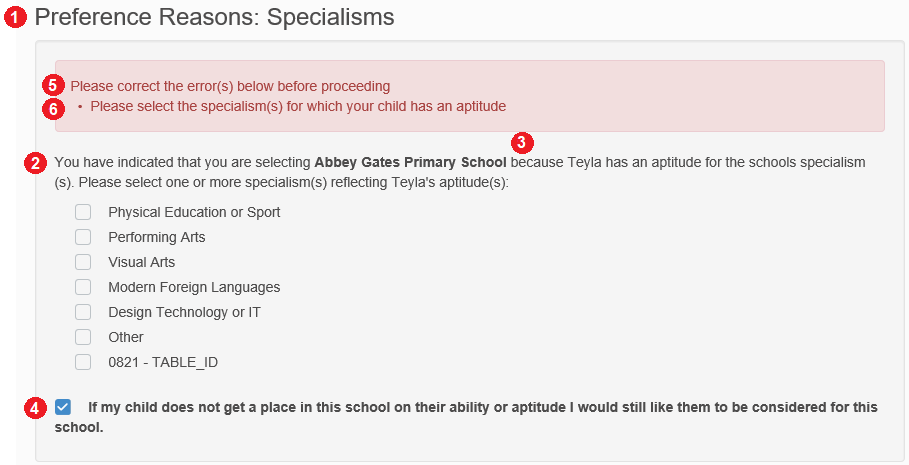Click red annotation marker number 5
Viewport: 909px width, 465px height.
pyautogui.click(x=53, y=86)
